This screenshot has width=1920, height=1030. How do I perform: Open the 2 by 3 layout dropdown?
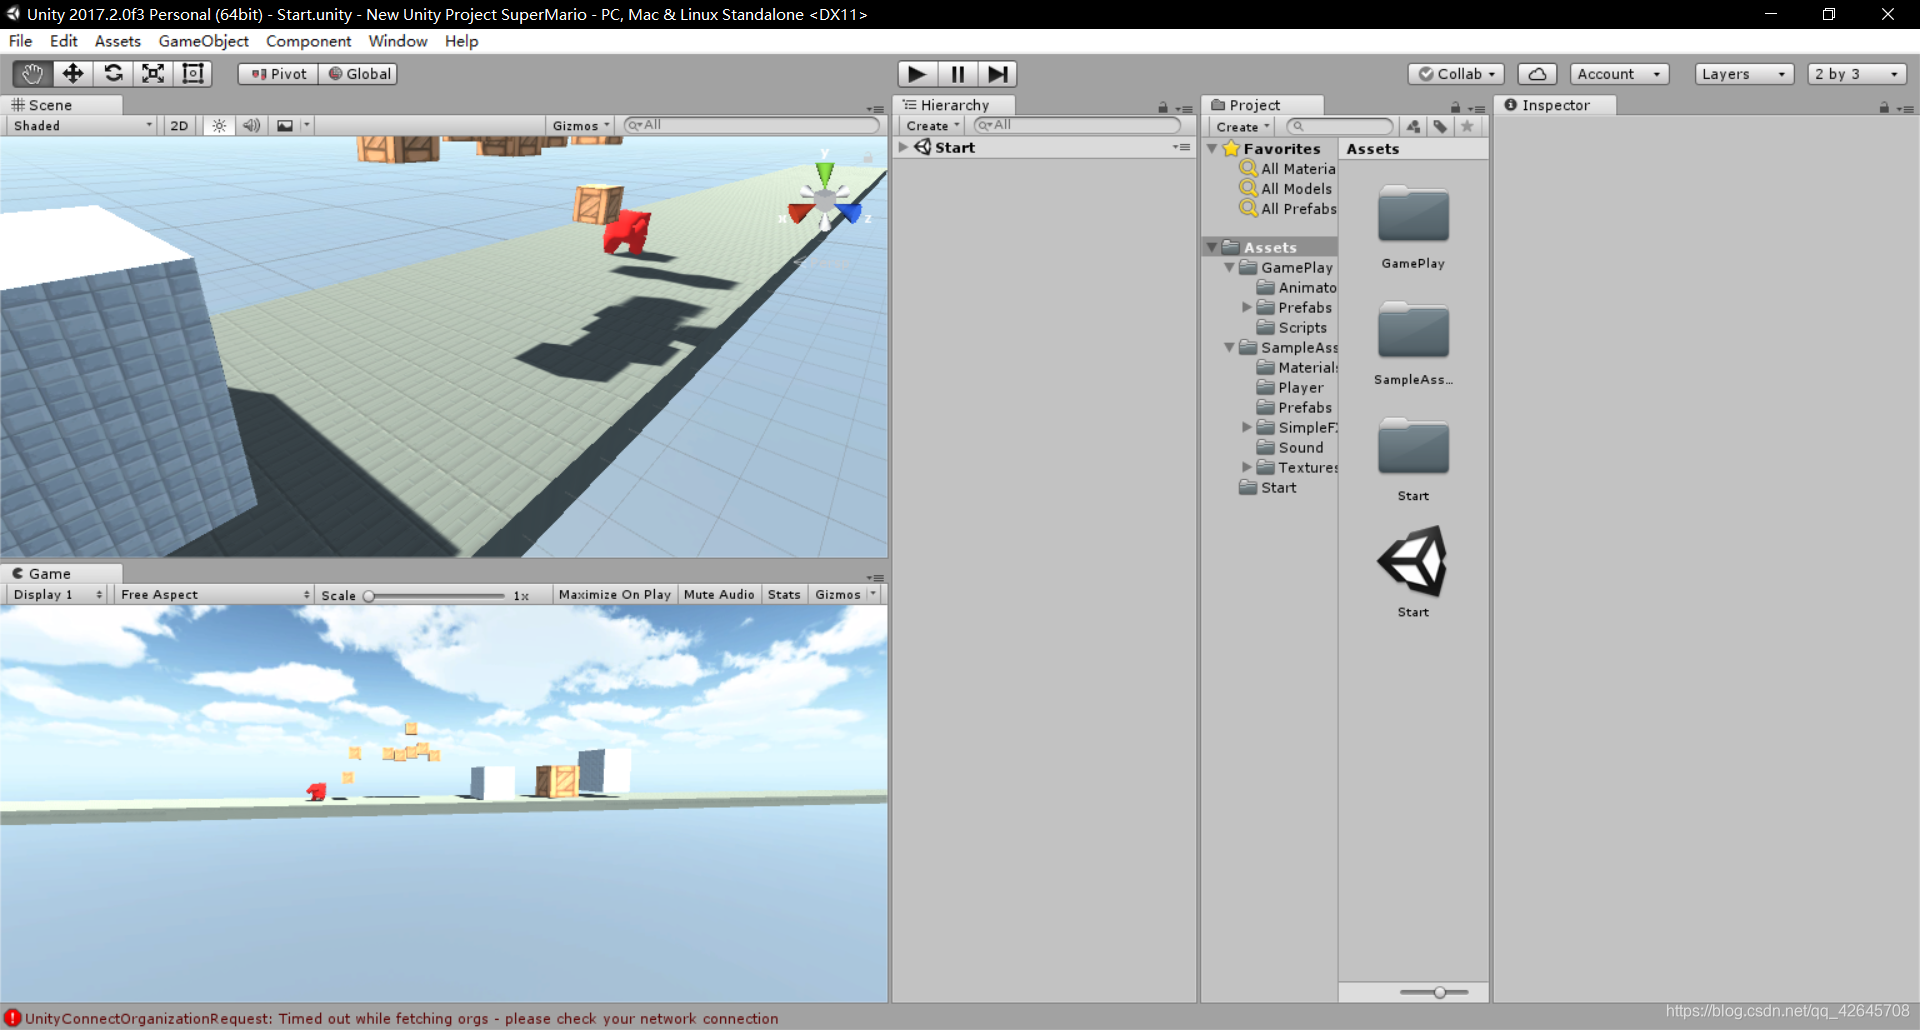pos(1857,74)
